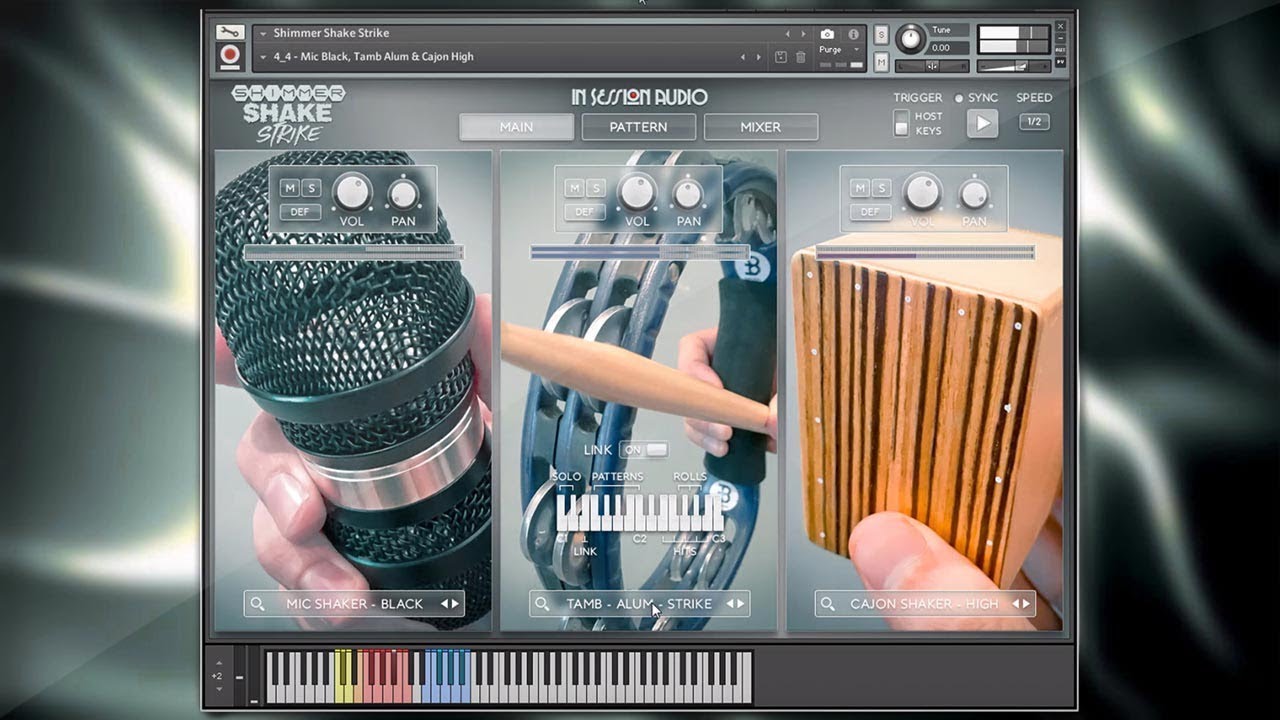Click the header volume slider
The width and height of the screenshot is (1280, 720).
click(1014, 65)
